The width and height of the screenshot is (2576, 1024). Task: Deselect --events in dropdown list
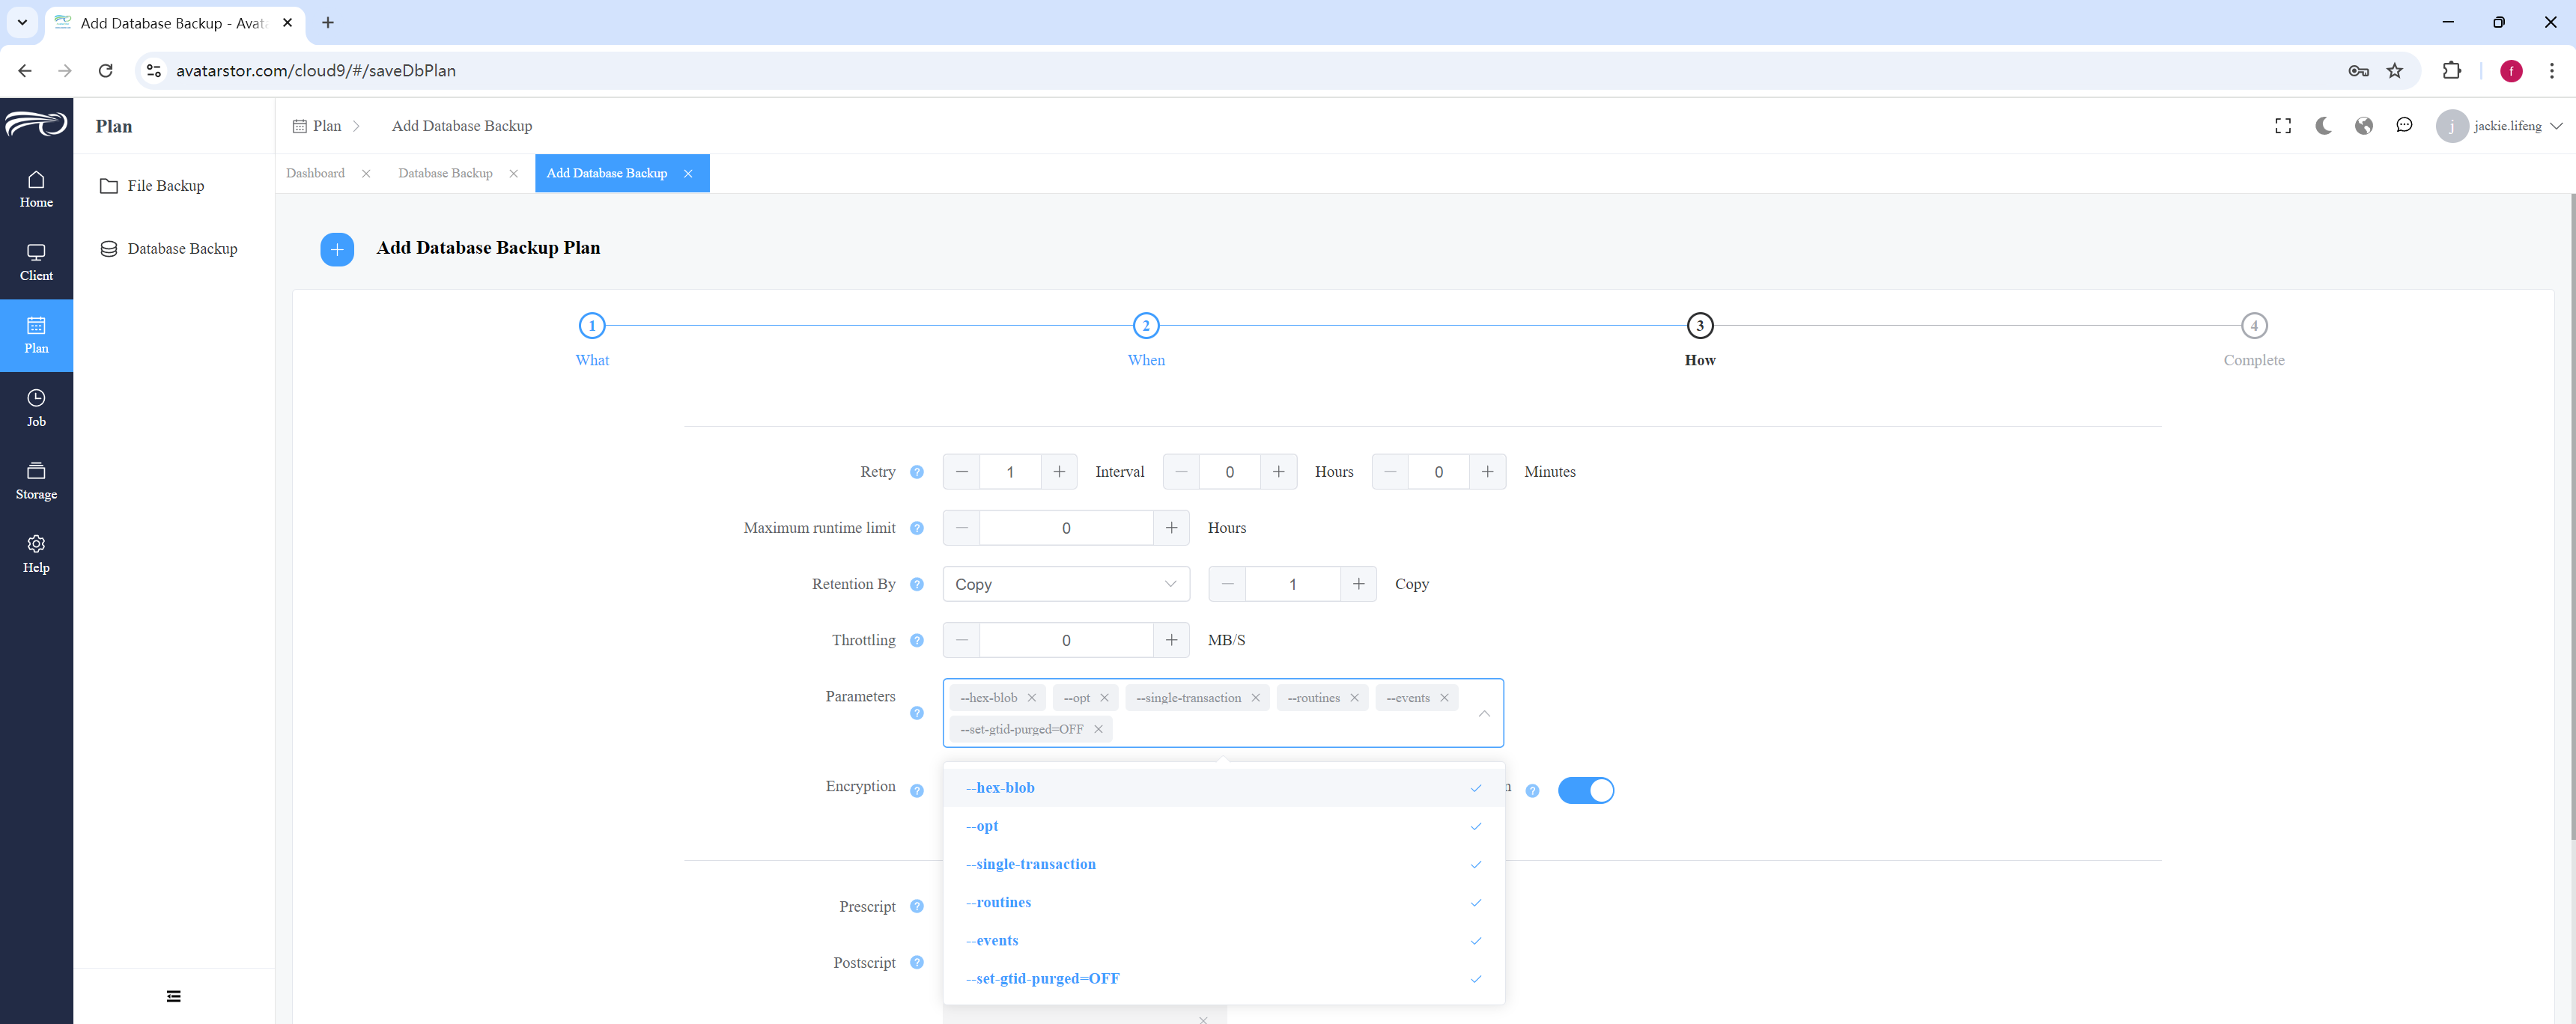1224,940
